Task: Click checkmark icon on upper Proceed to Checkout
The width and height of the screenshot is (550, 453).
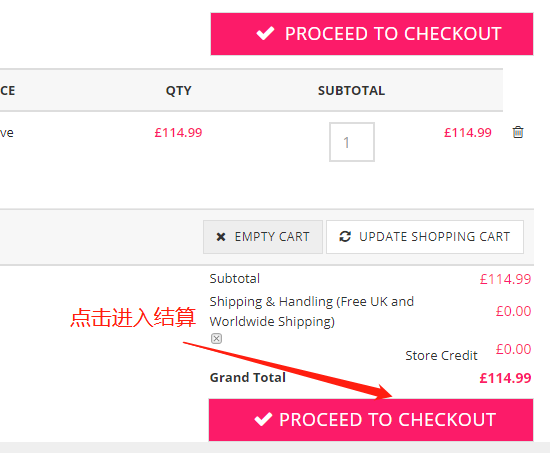Action: 265,34
